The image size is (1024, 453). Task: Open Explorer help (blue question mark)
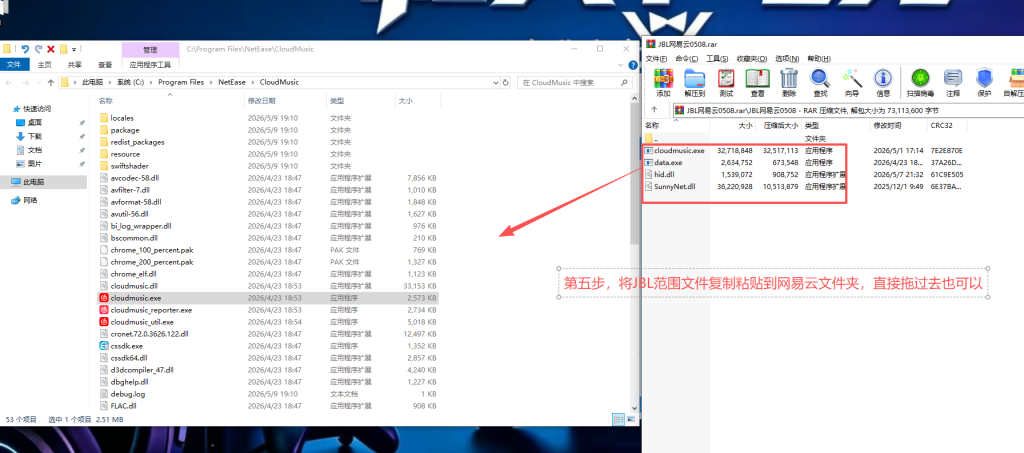pyautogui.click(x=632, y=65)
